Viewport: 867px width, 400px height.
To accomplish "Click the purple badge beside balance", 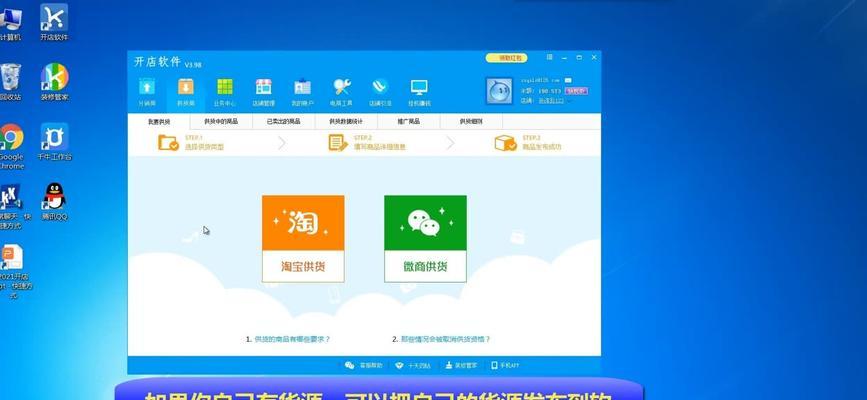I will [576, 91].
